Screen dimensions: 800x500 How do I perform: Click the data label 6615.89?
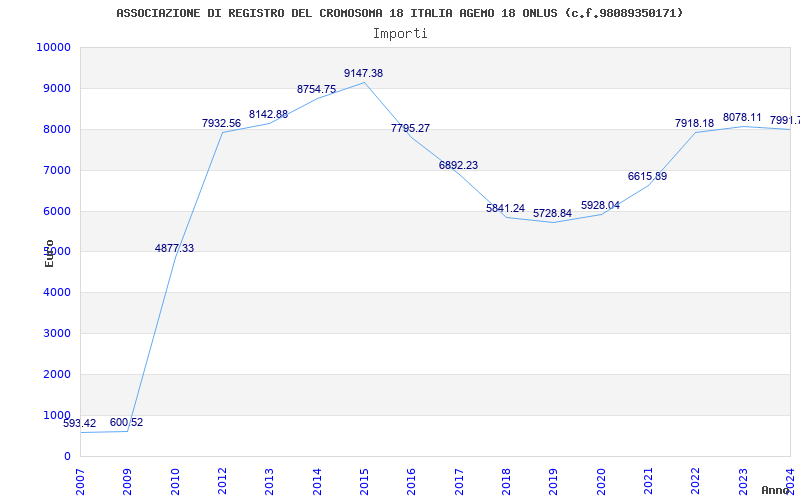pos(647,177)
